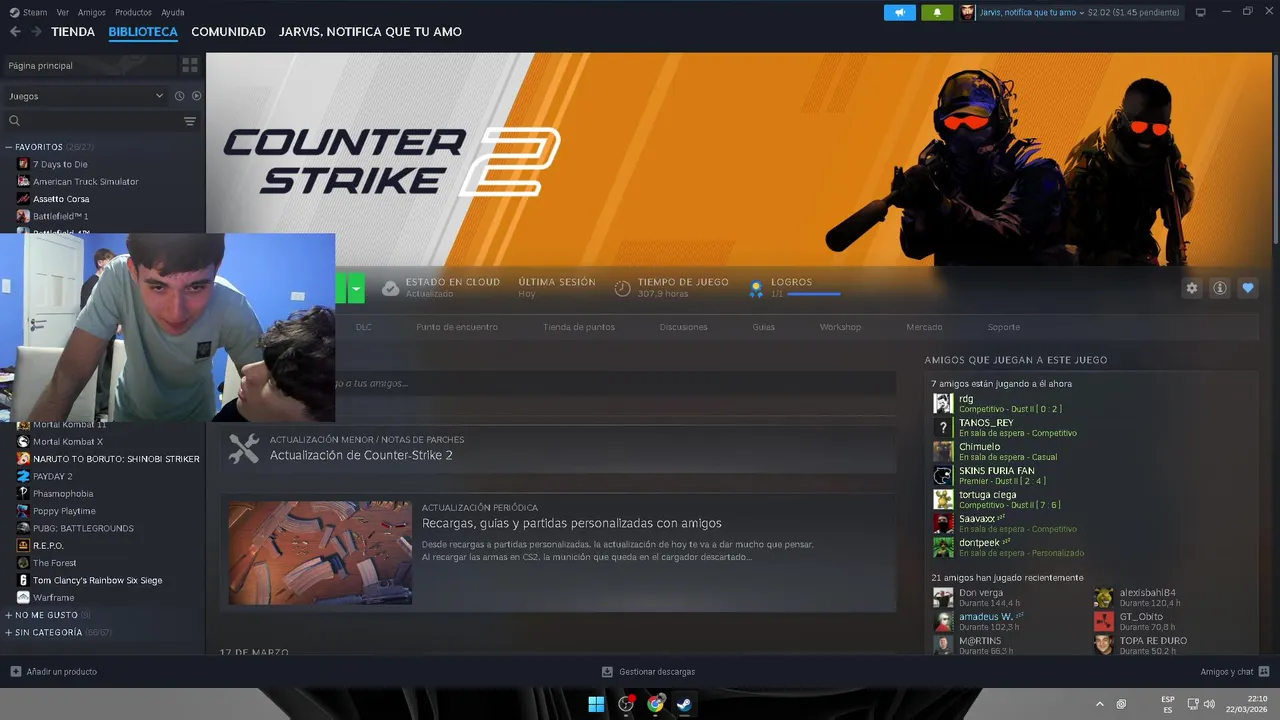Click the library search field
This screenshot has width=1280, height=720.
pos(100,121)
